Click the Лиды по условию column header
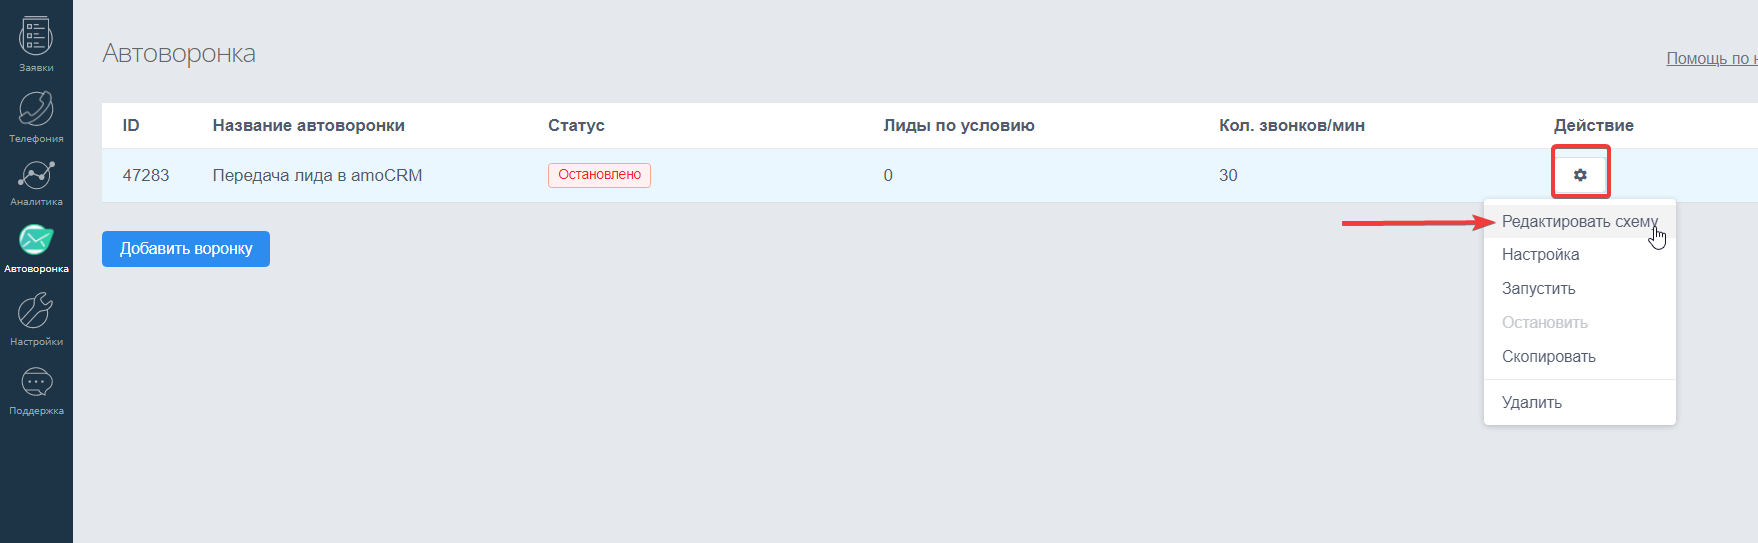Image resolution: width=1758 pixels, height=543 pixels. (959, 126)
